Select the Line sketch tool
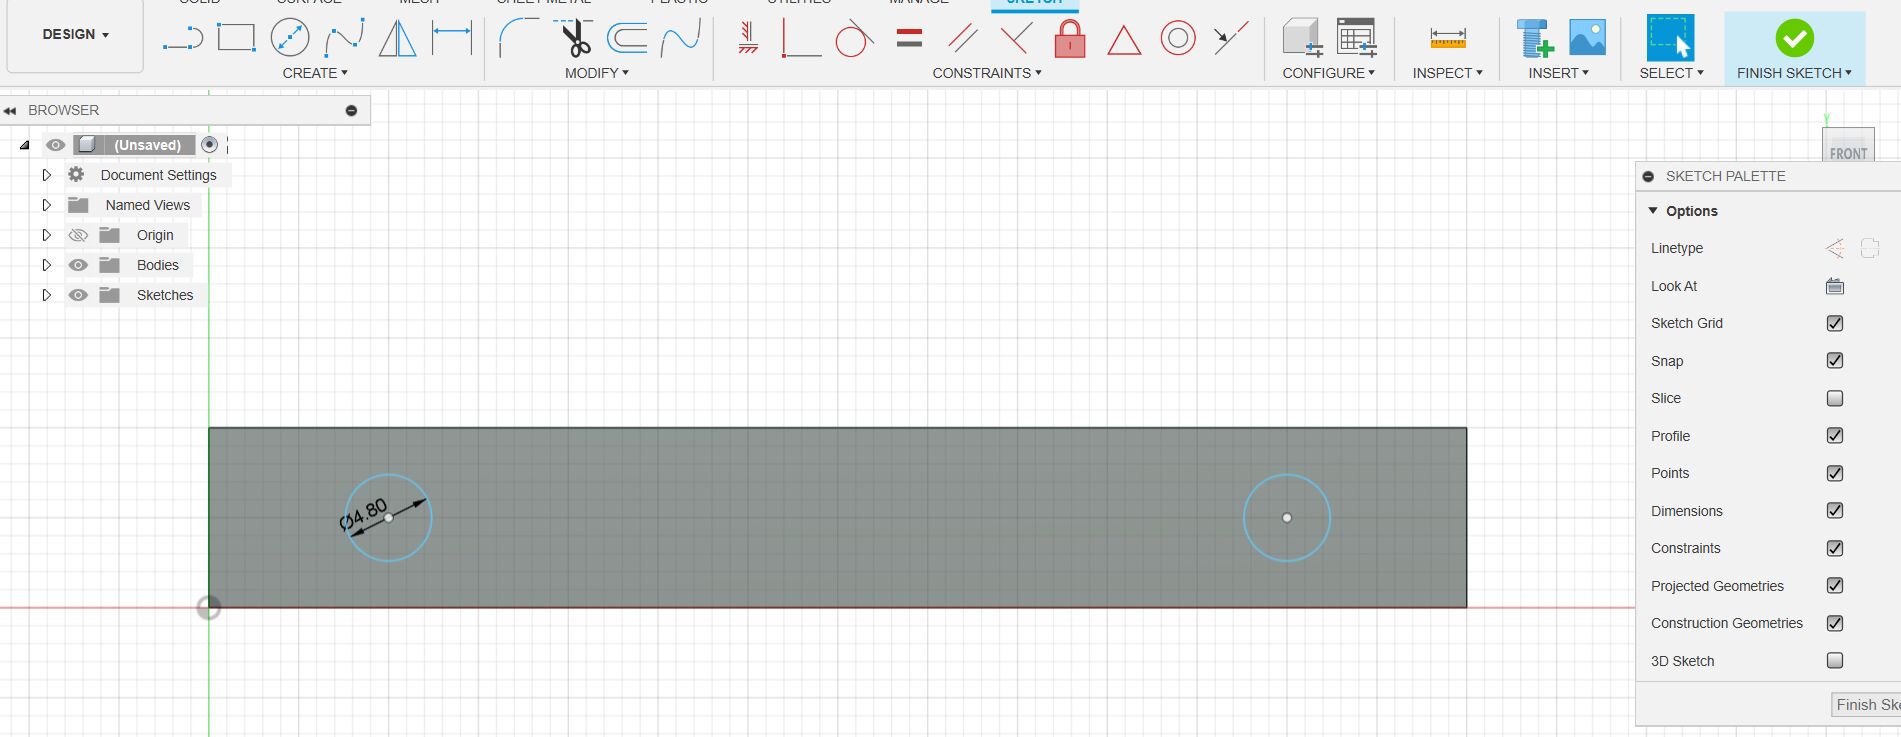 (183, 38)
